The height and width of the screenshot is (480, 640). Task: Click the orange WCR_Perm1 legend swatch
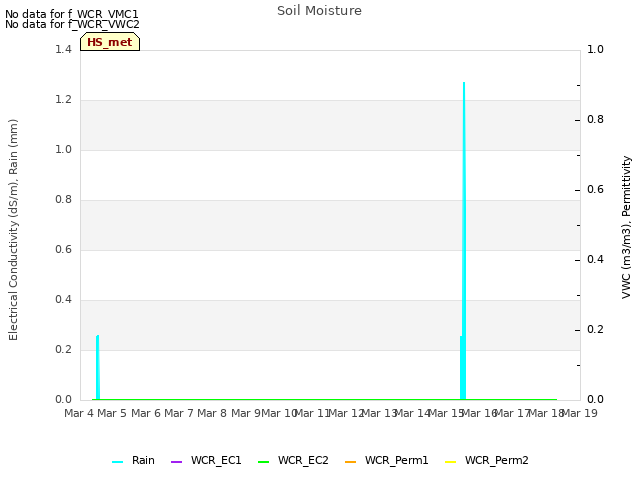[x=351, y=462]
